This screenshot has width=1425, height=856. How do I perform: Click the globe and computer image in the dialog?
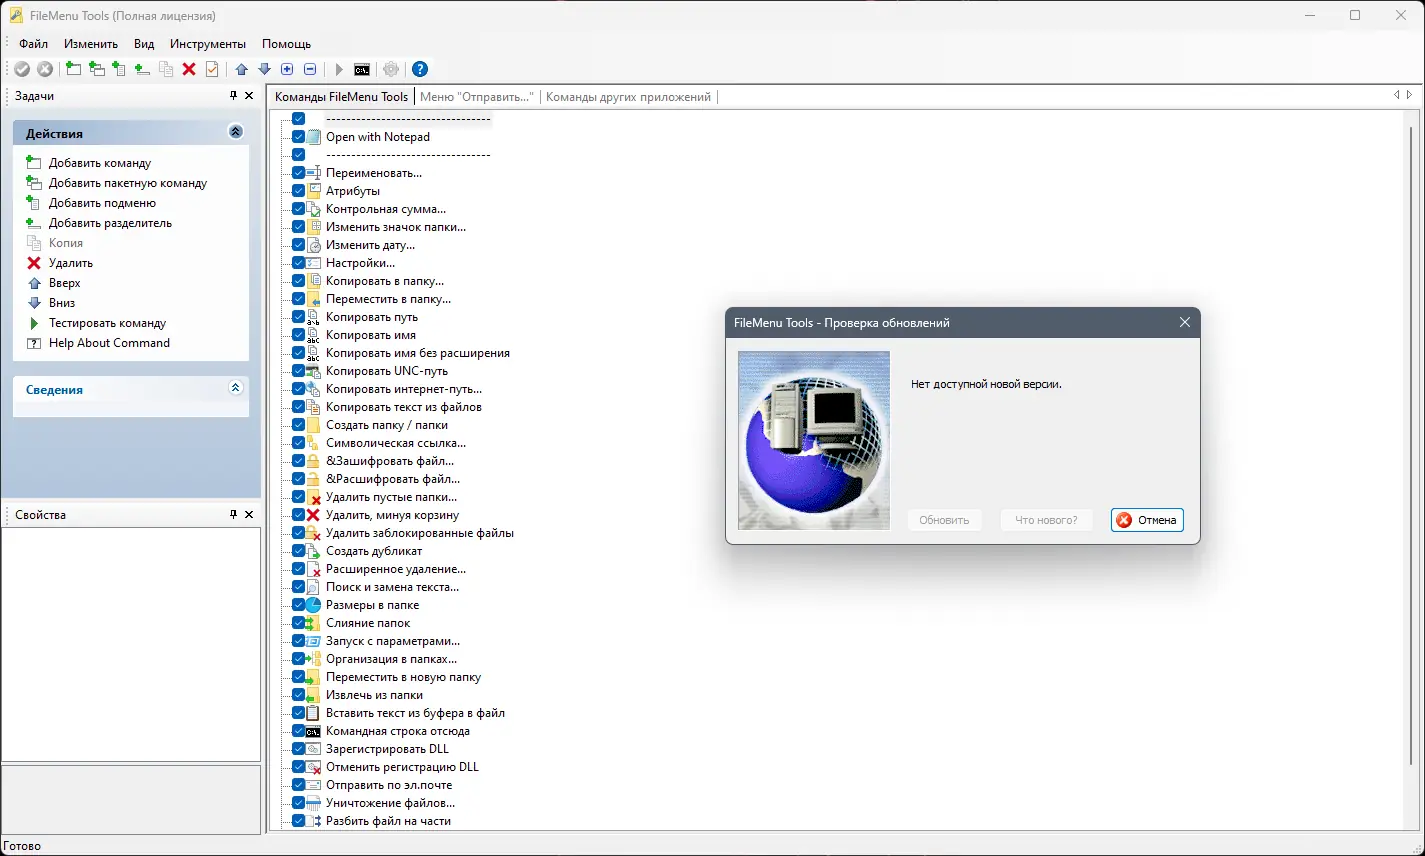pyautogui.click(x=814, y=440)
